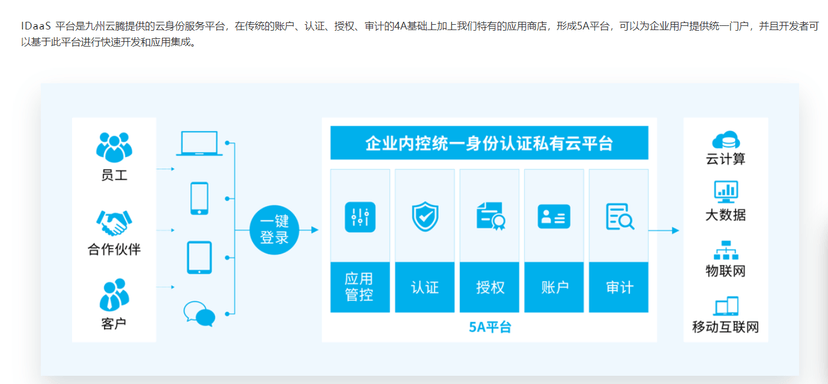This screenshot has width=828, height=384.
Task: Click the 授权 label tile
Action: (x=490, y=287)
